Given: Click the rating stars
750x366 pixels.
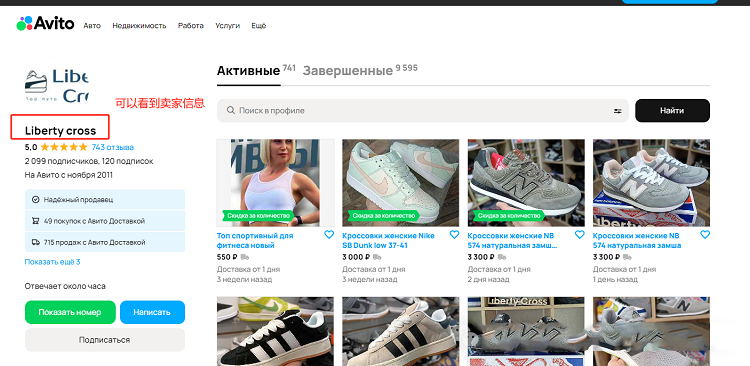Looking at the screenshot, I should [64, 147].
